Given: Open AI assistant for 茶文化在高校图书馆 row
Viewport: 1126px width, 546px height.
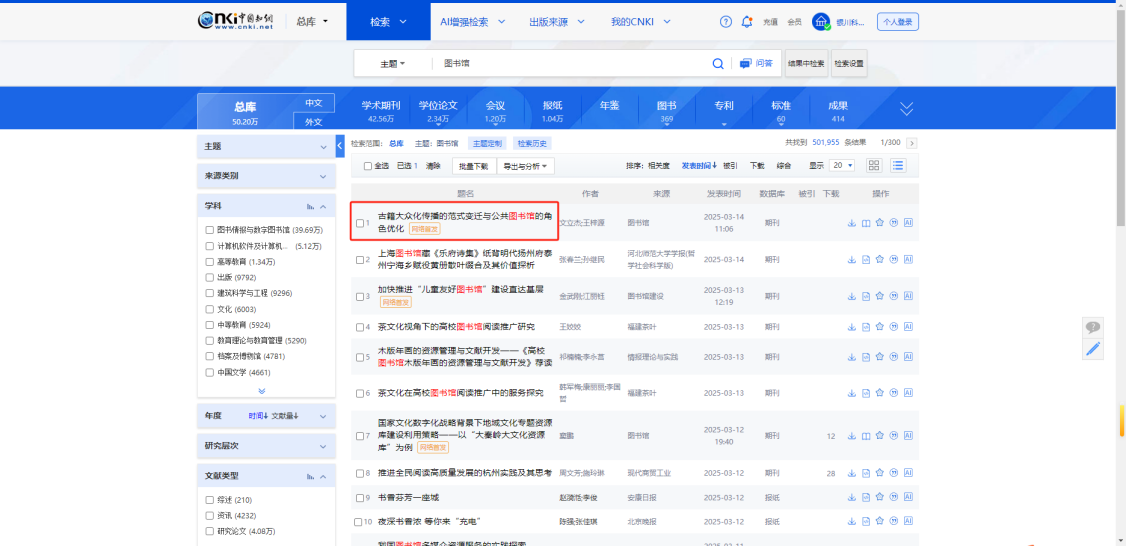Looking at the screenshot, I should pyautogui.click(x=908, y=393).
